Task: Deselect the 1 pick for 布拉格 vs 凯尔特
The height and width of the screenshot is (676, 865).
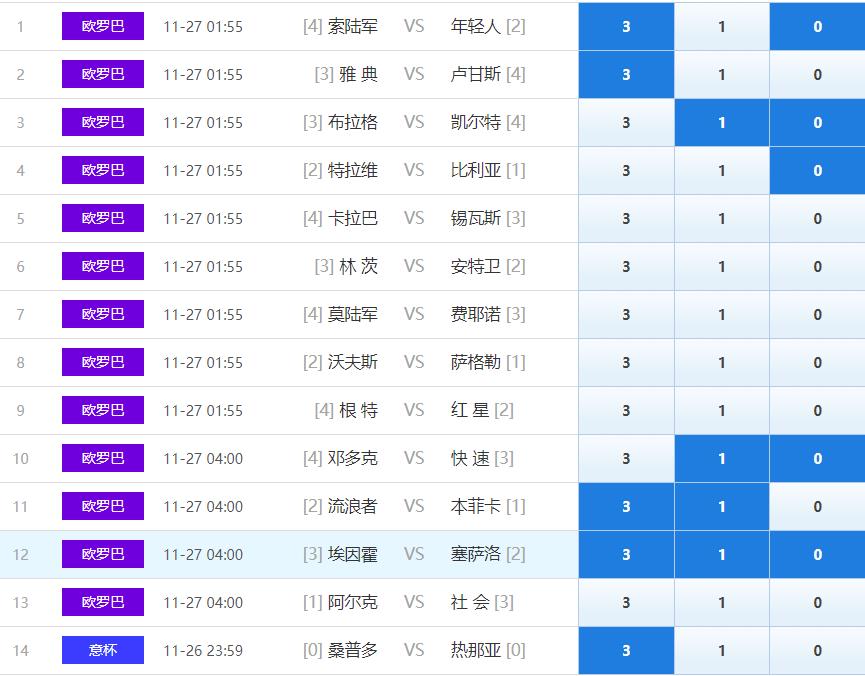Action: click(722, 123)
